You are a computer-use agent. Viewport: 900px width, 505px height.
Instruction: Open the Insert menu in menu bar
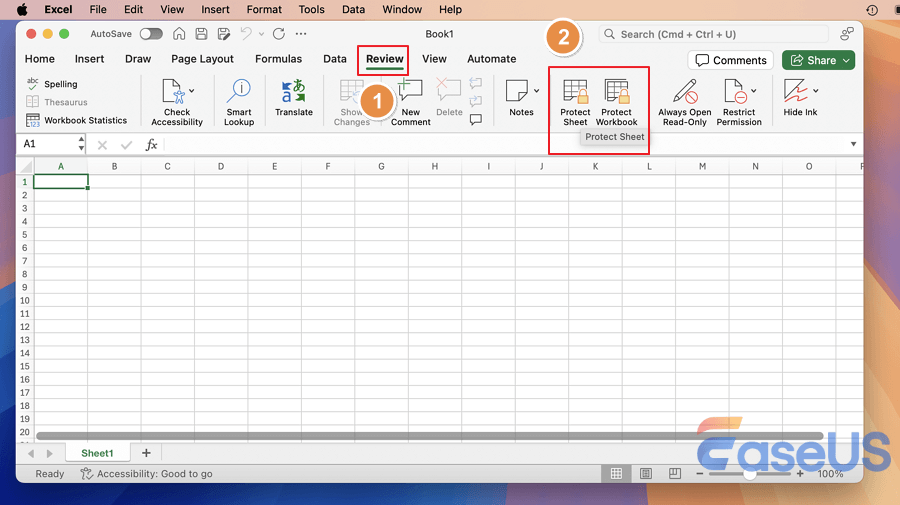coord(215,9)
